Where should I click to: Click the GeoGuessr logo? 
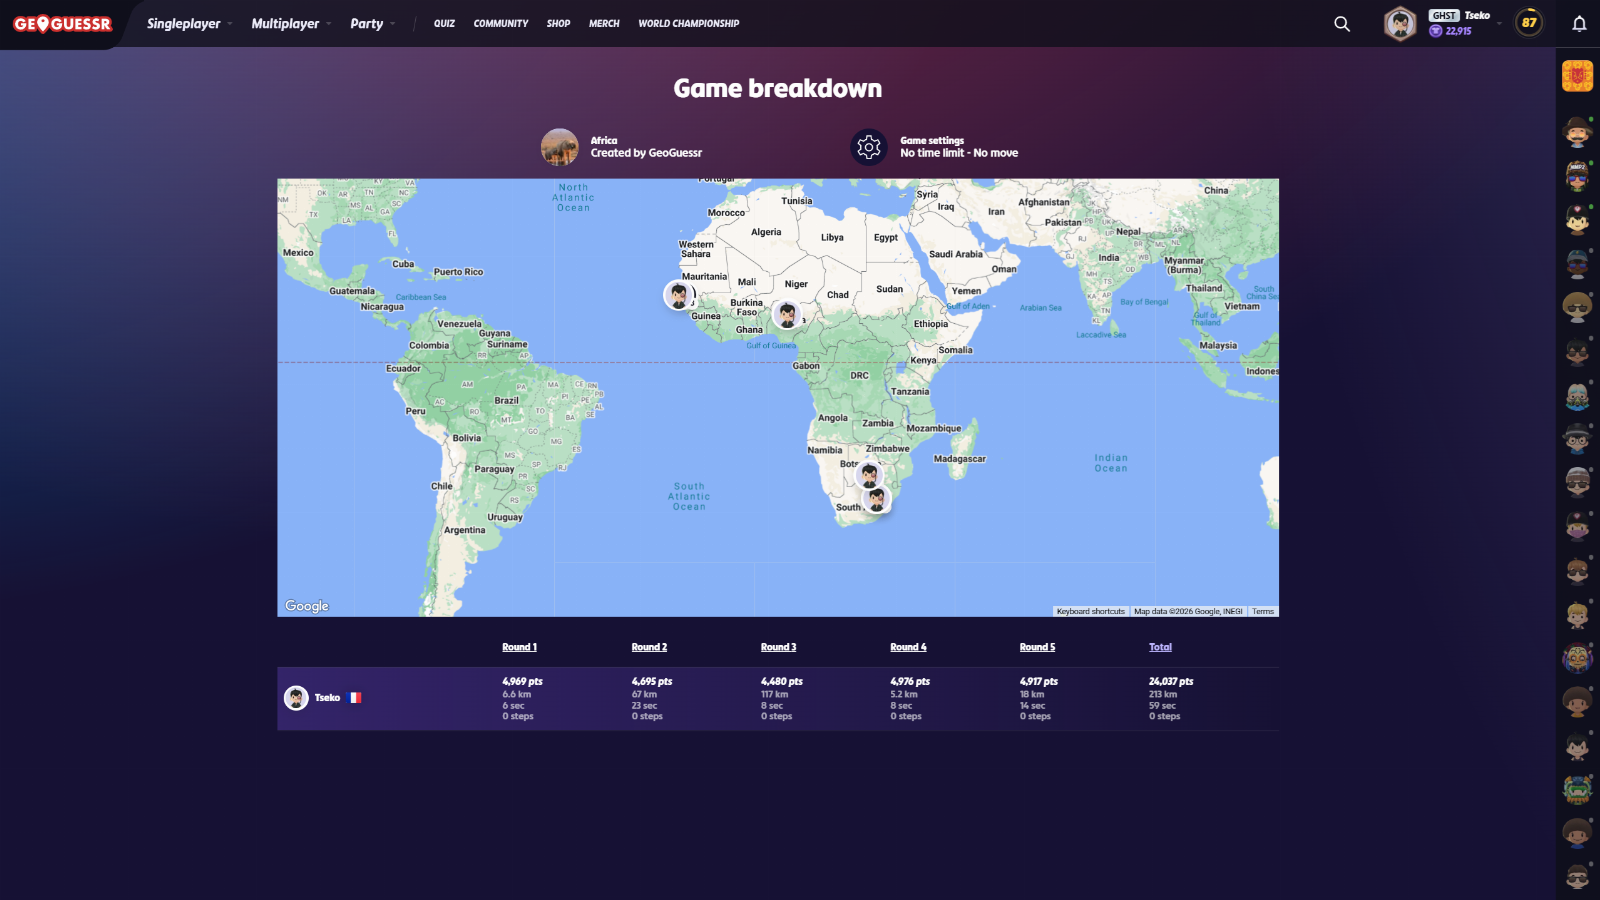[x=62, y=24]
